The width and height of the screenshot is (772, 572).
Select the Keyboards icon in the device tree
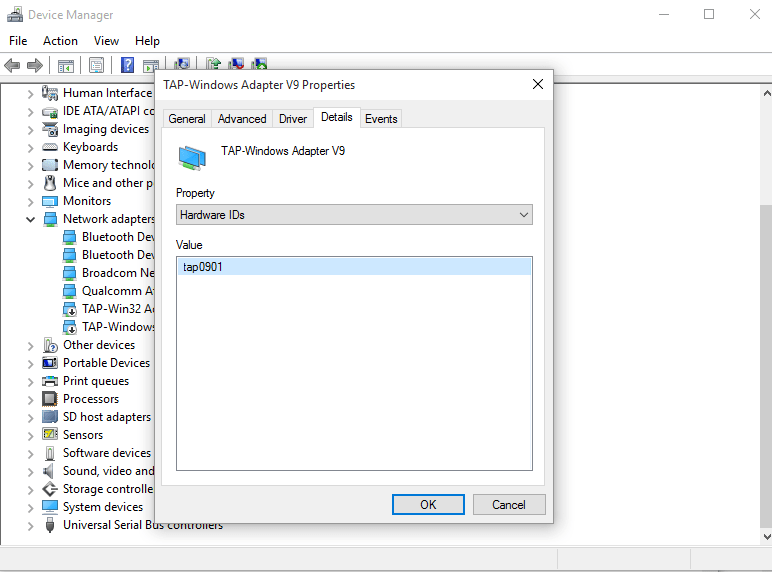coord(50,147)
